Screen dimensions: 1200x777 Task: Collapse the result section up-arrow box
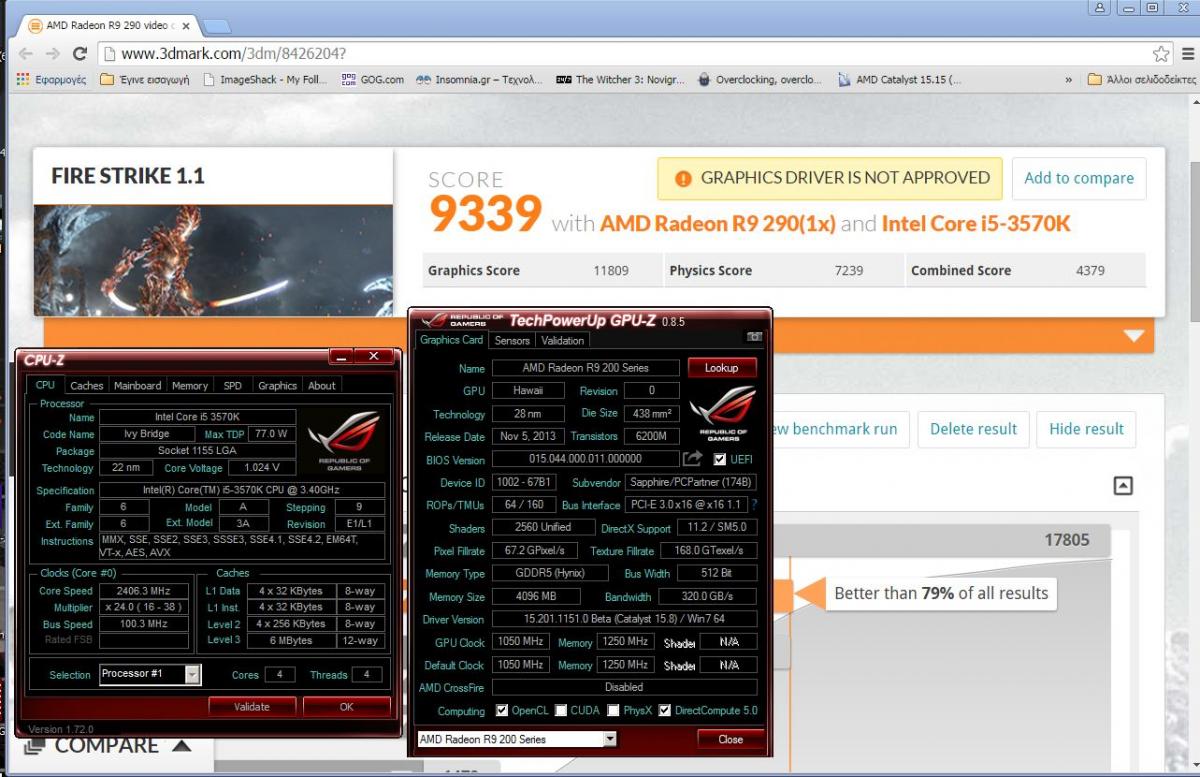(x=1123, y=486)
